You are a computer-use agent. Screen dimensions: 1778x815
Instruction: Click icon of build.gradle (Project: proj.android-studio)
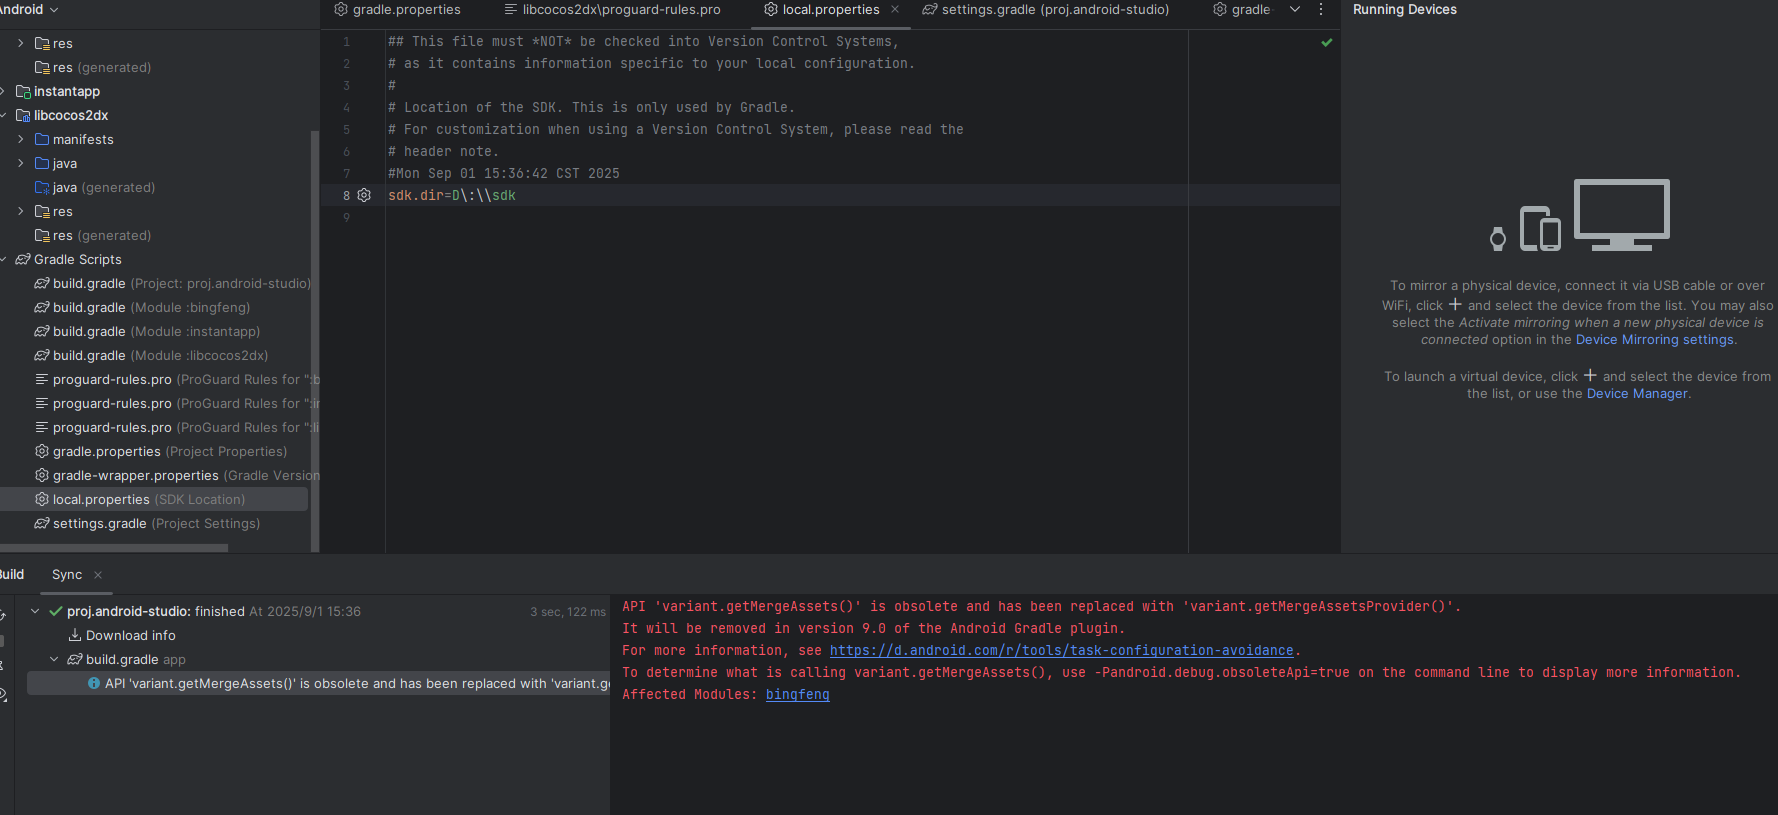coord(42,283)
